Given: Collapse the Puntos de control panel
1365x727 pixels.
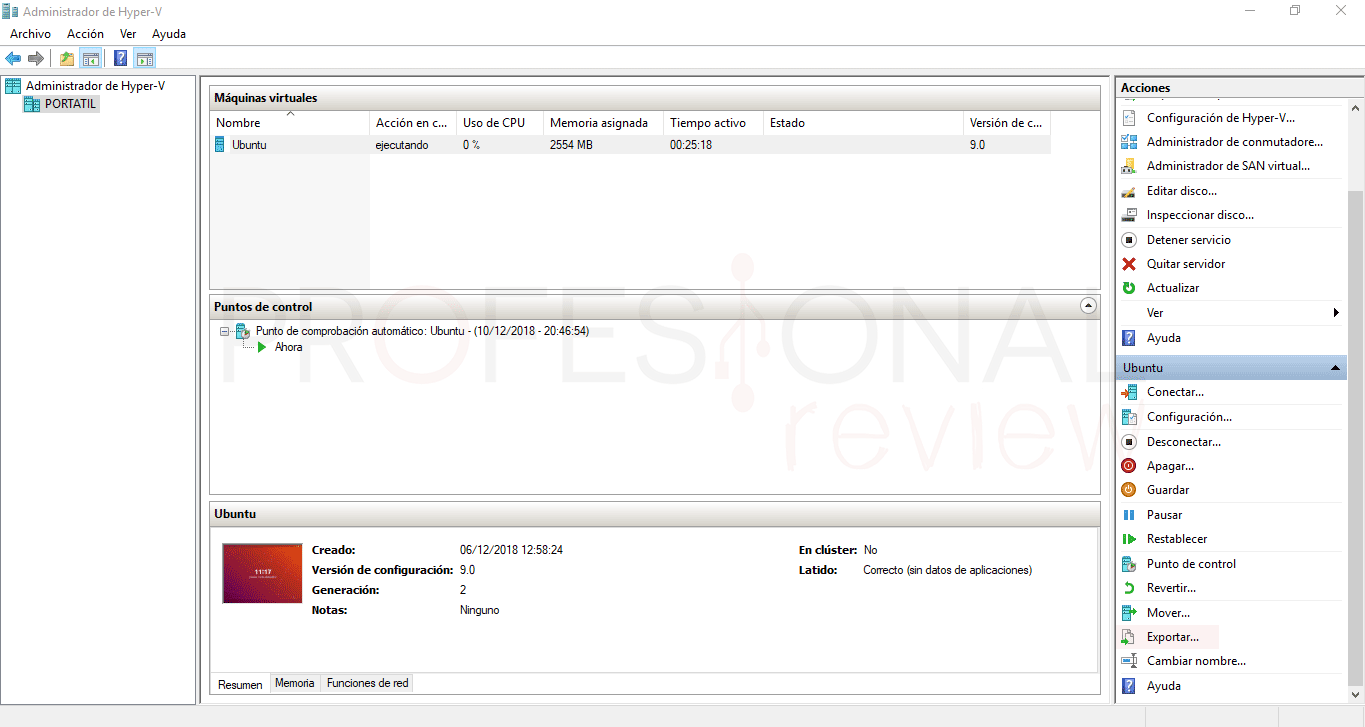Looking at the screenshot, I should click(x=1089, y=306).
